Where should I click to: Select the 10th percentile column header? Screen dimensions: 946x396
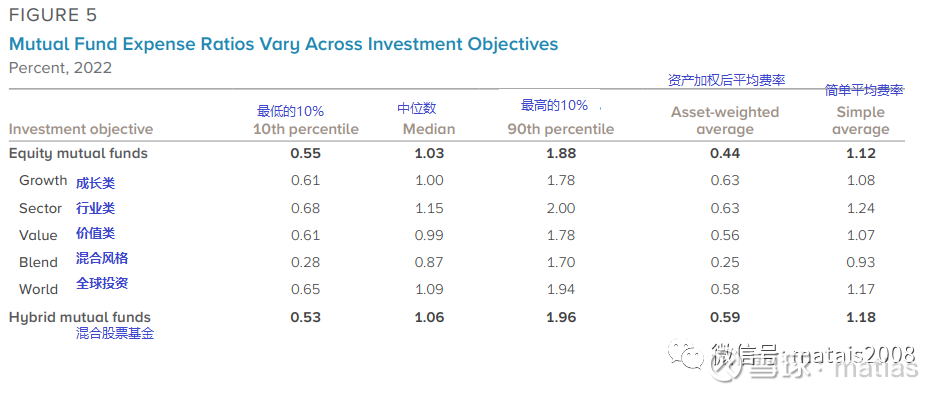coord(305,129)
